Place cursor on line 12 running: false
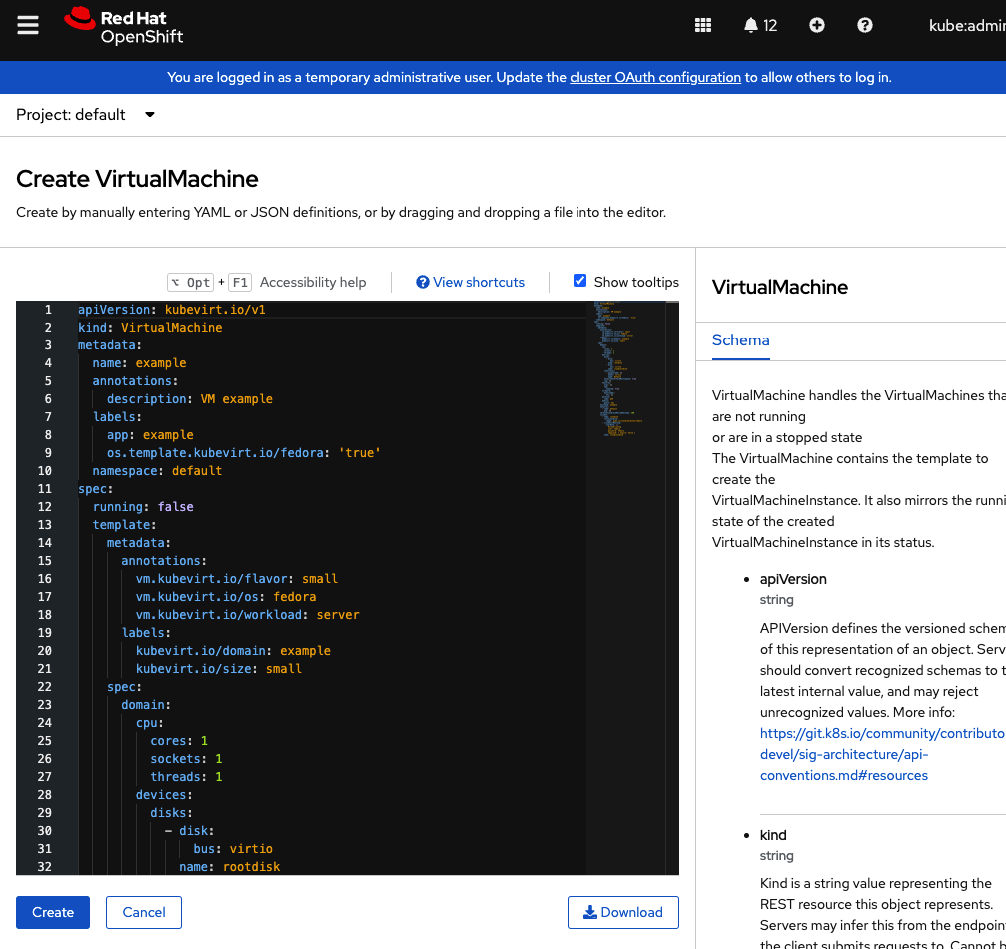 143,507
